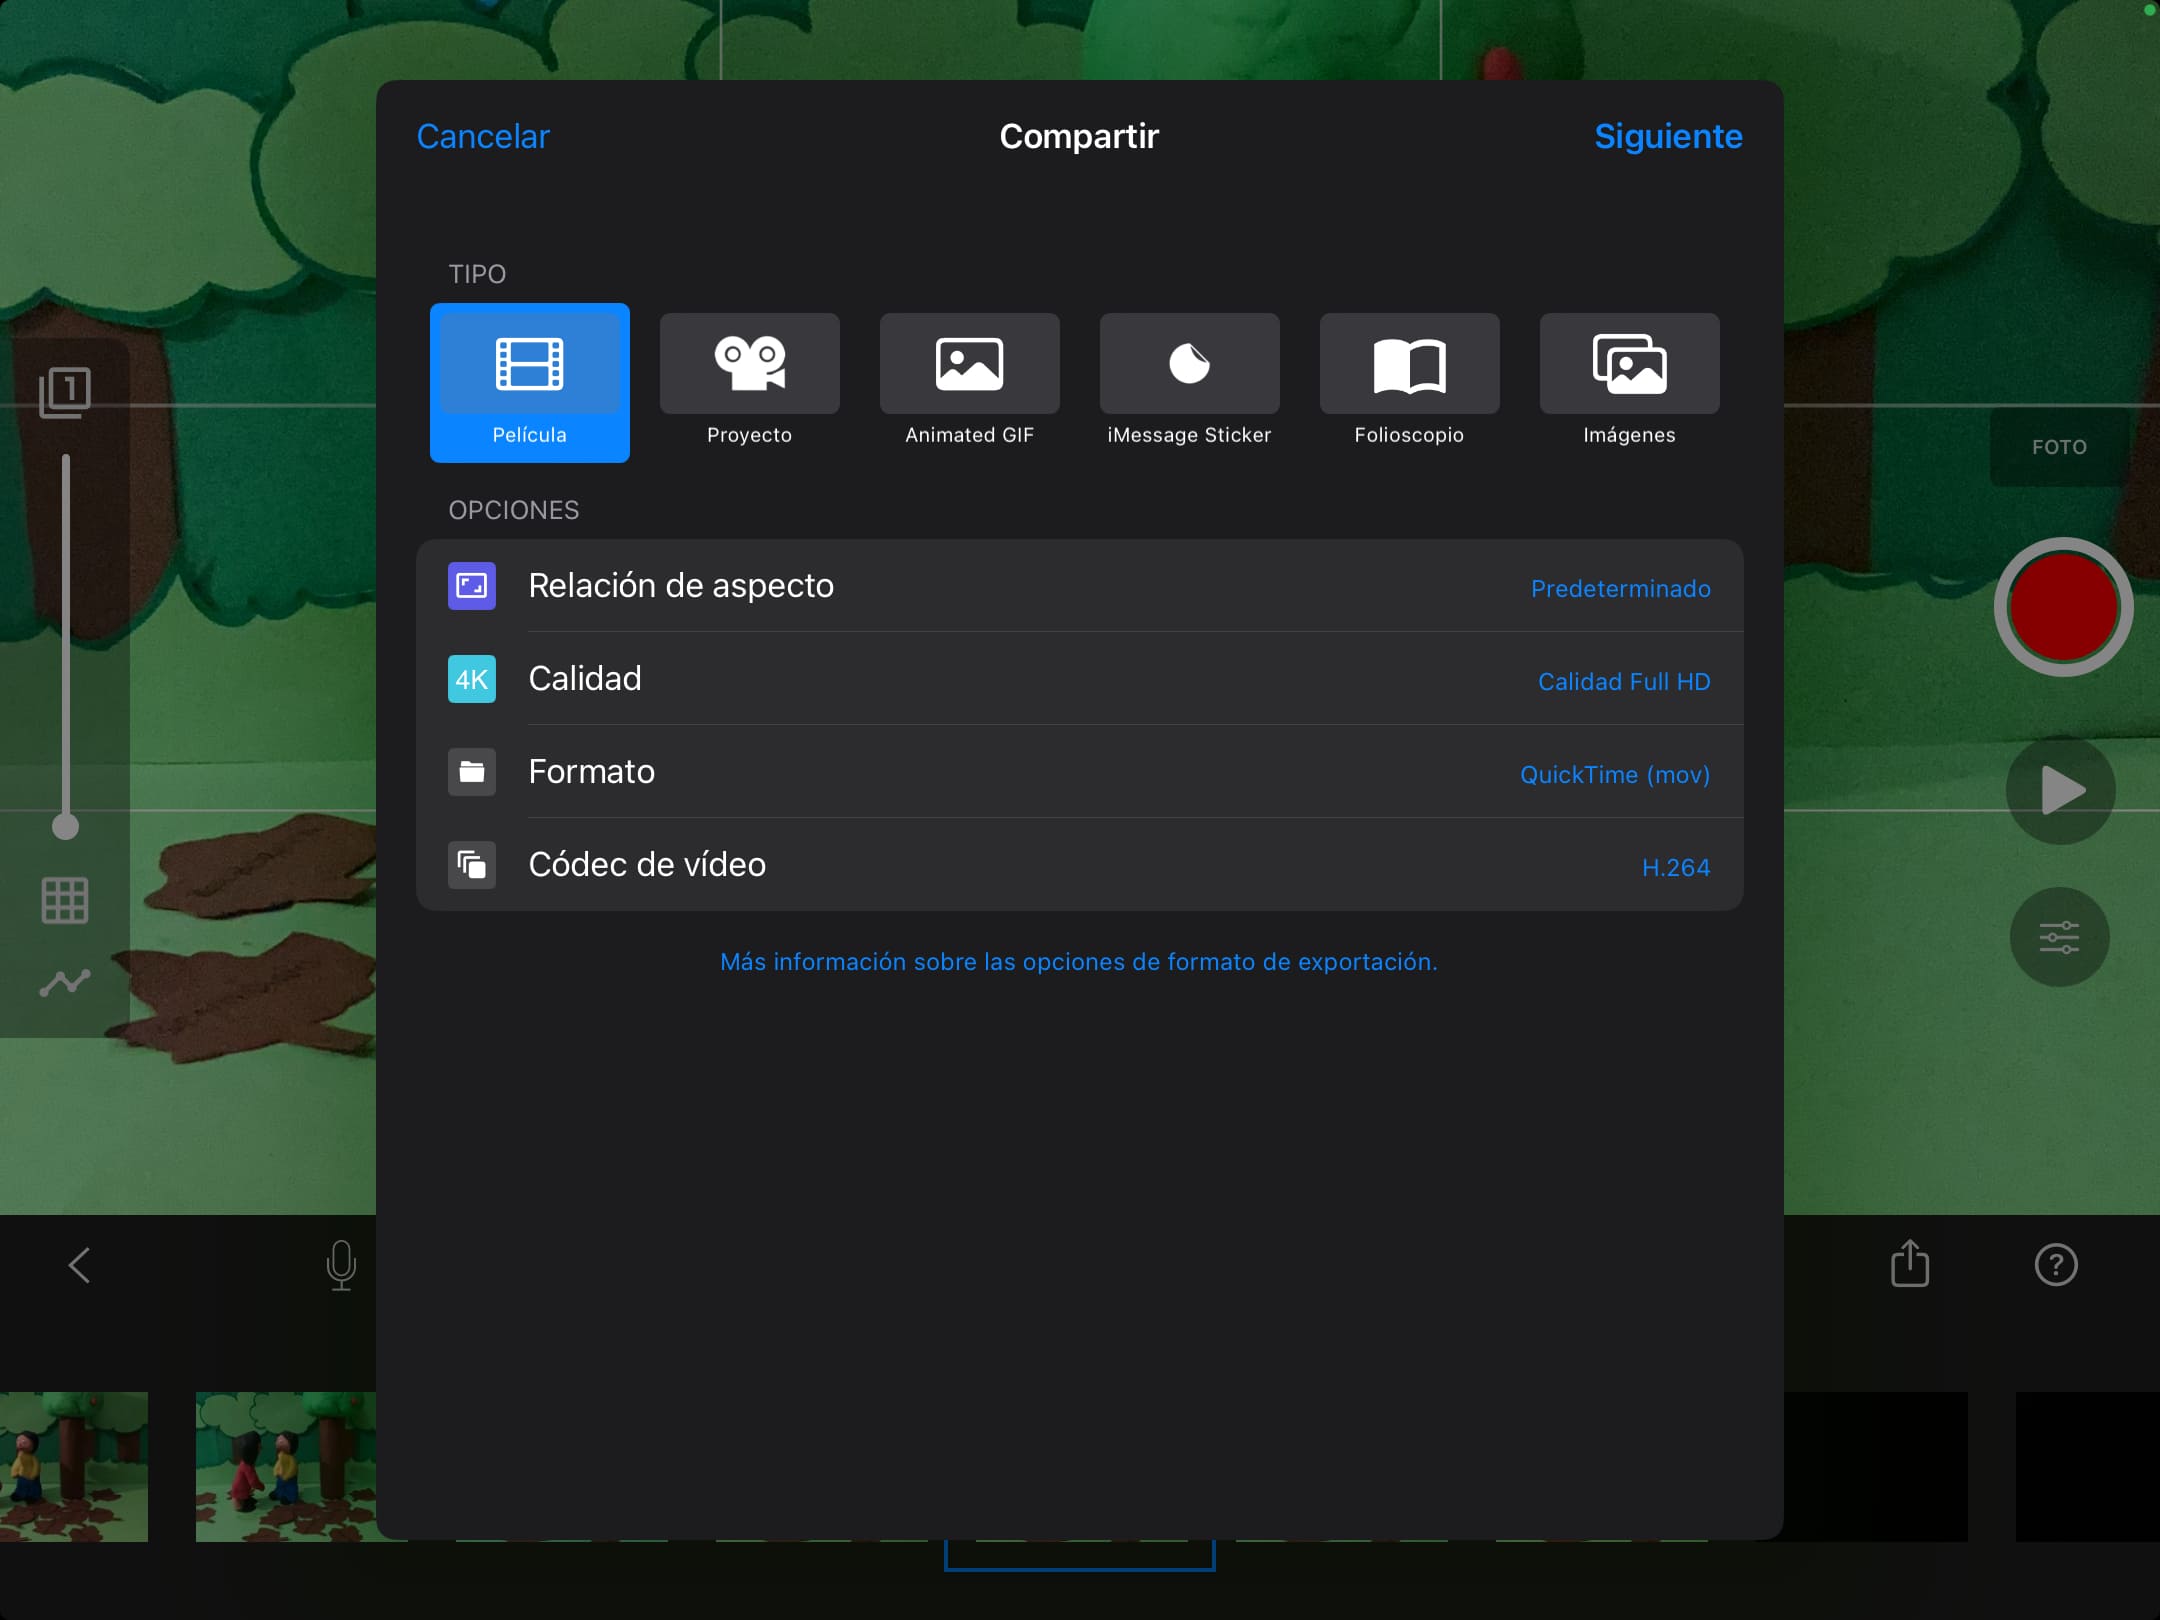The height and width of the screenshot is (1620, 2160).
Task: Select Animated GIF export type
Action: pos(969,382)
